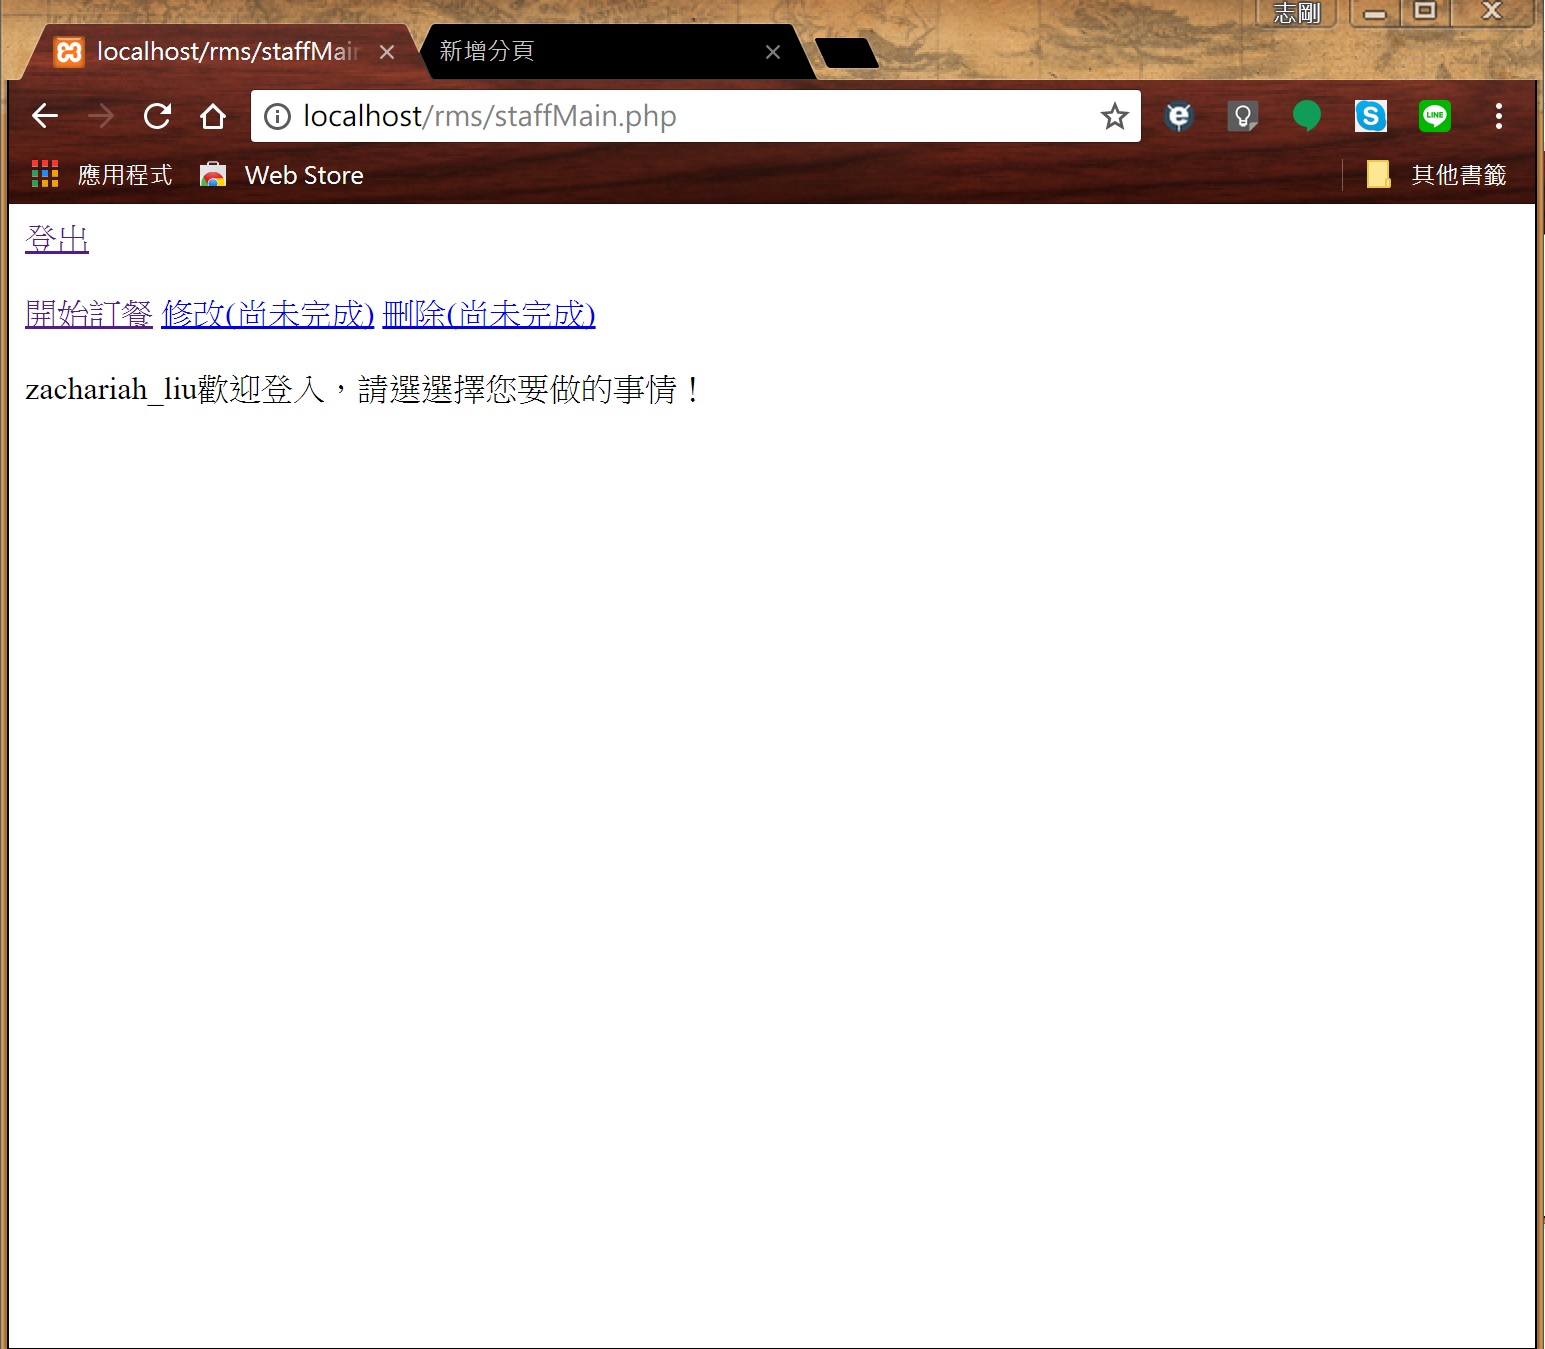Close the localhost/rms/staffMain tab
Image resolution: width=1545 pixels, height=1349 pixels.
tap(387, 52)
